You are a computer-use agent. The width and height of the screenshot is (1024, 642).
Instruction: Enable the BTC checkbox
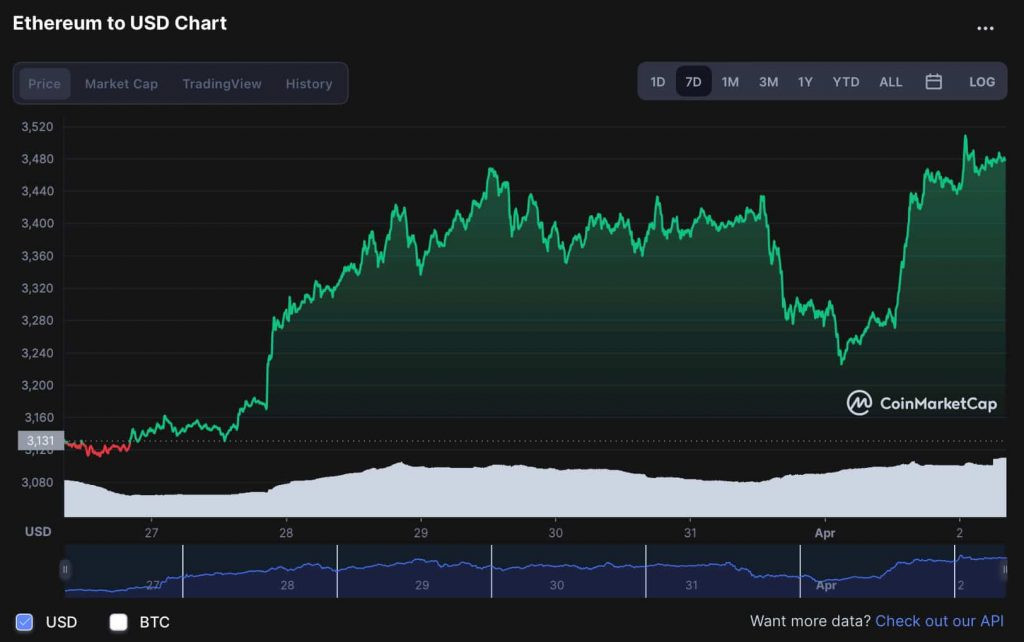tap(118, 622)
